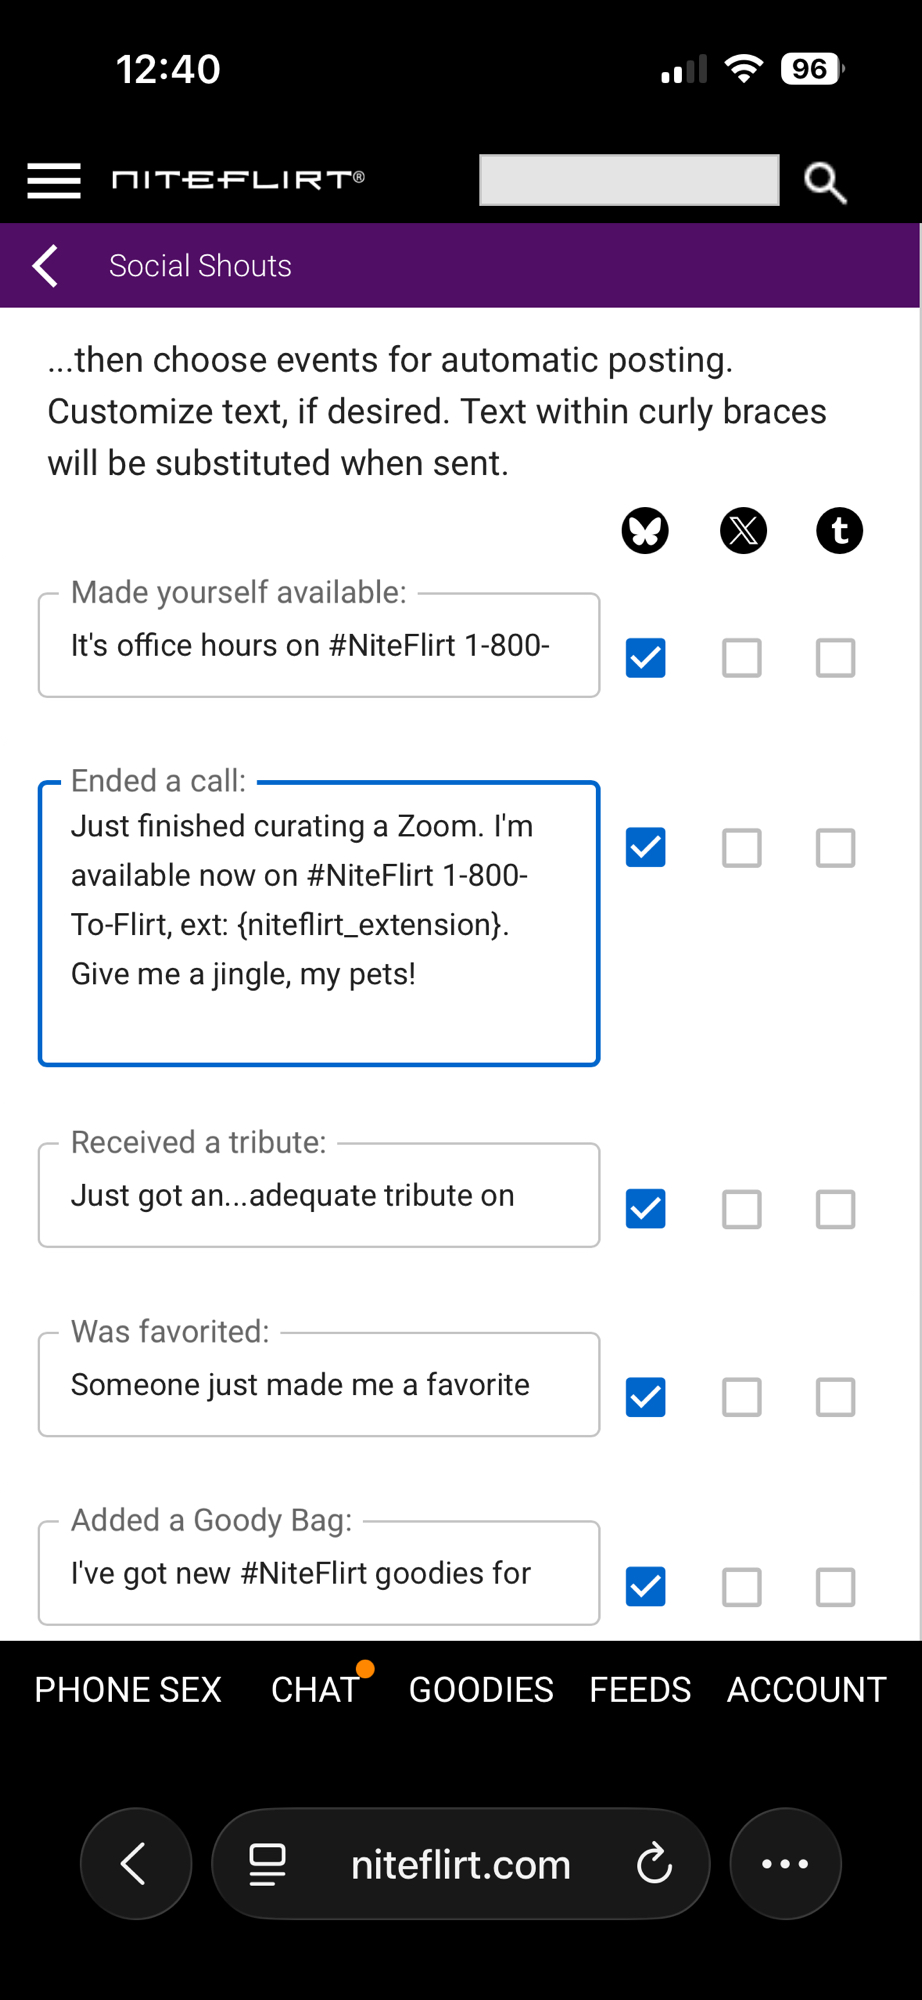This screenshot has width=922, height=2000.
Task: Open the hamburger navigation menu
Action: (54, 181)
